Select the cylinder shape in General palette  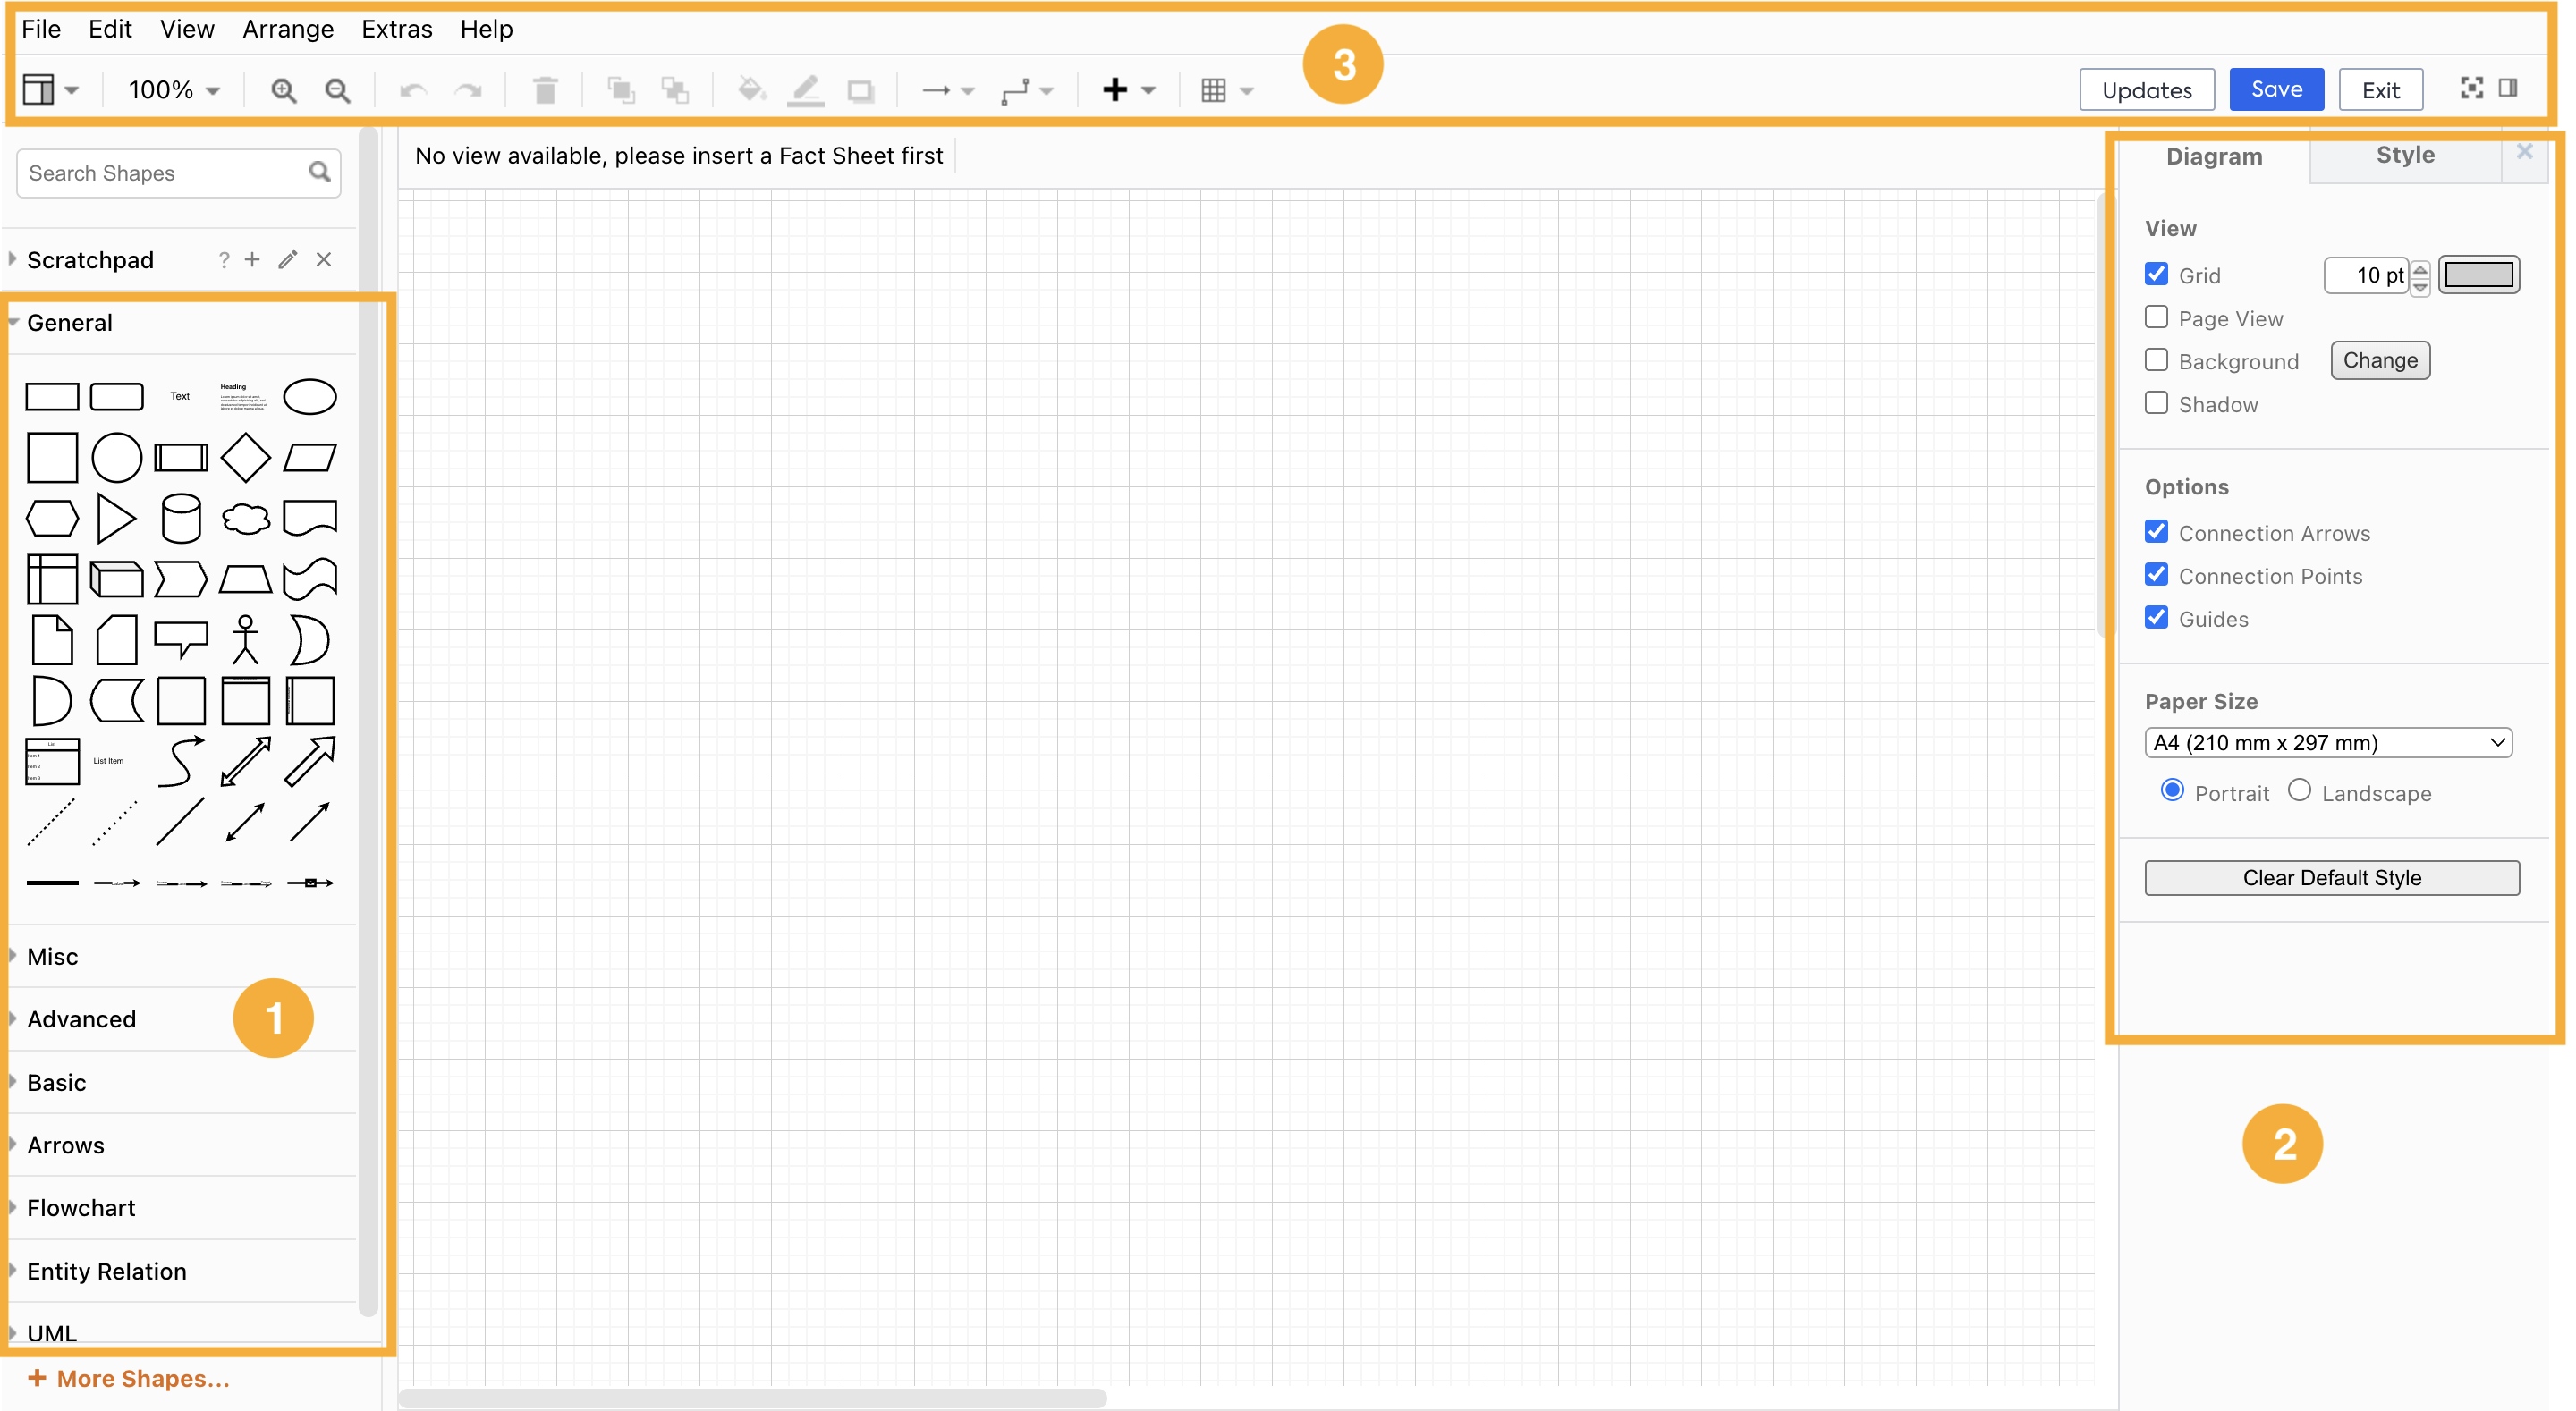181,518
